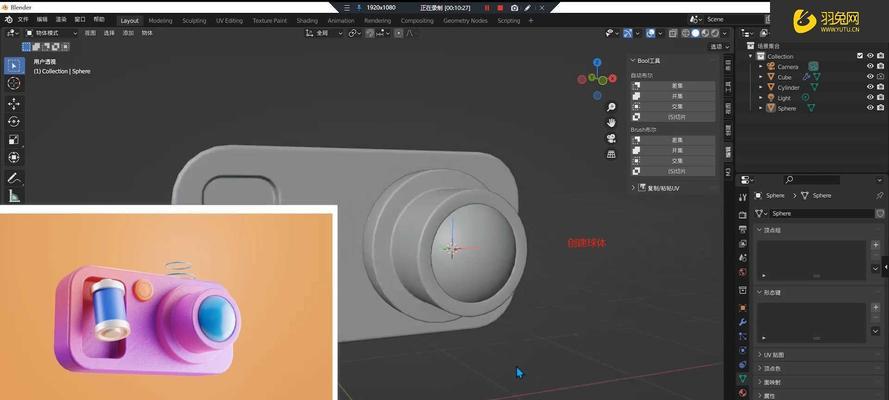The height and width of the screenshot is (400, 889).
Task: Select solid viewport shading mode
Action: [x=696, y=33]
